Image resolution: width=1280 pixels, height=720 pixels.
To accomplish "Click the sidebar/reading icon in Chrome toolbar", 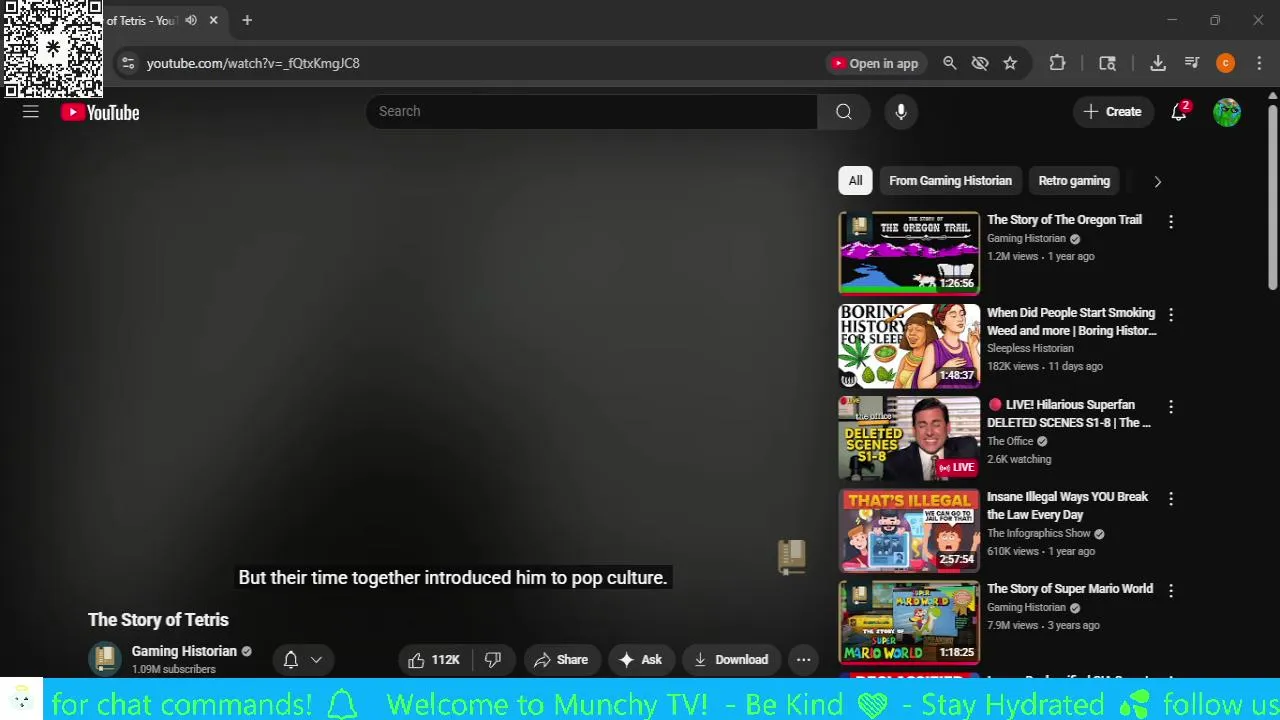I will 1107,63.
